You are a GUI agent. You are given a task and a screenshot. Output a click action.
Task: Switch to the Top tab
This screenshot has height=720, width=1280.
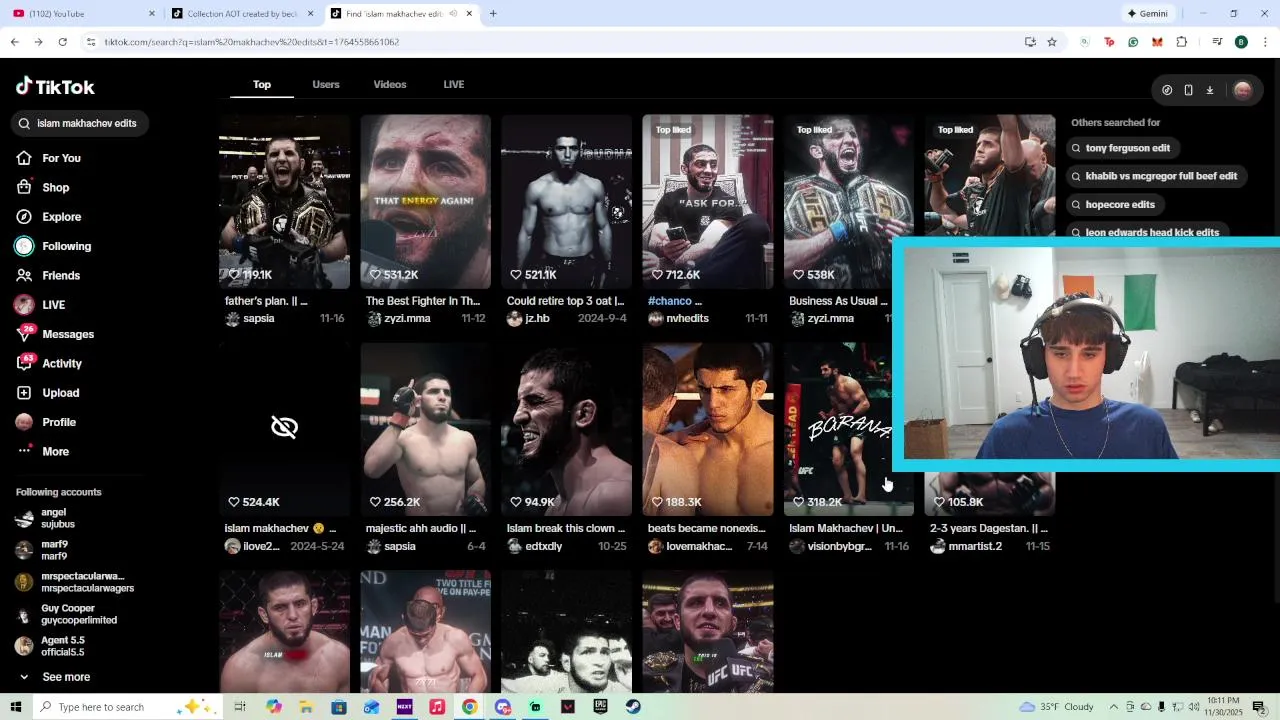(262, 85)
